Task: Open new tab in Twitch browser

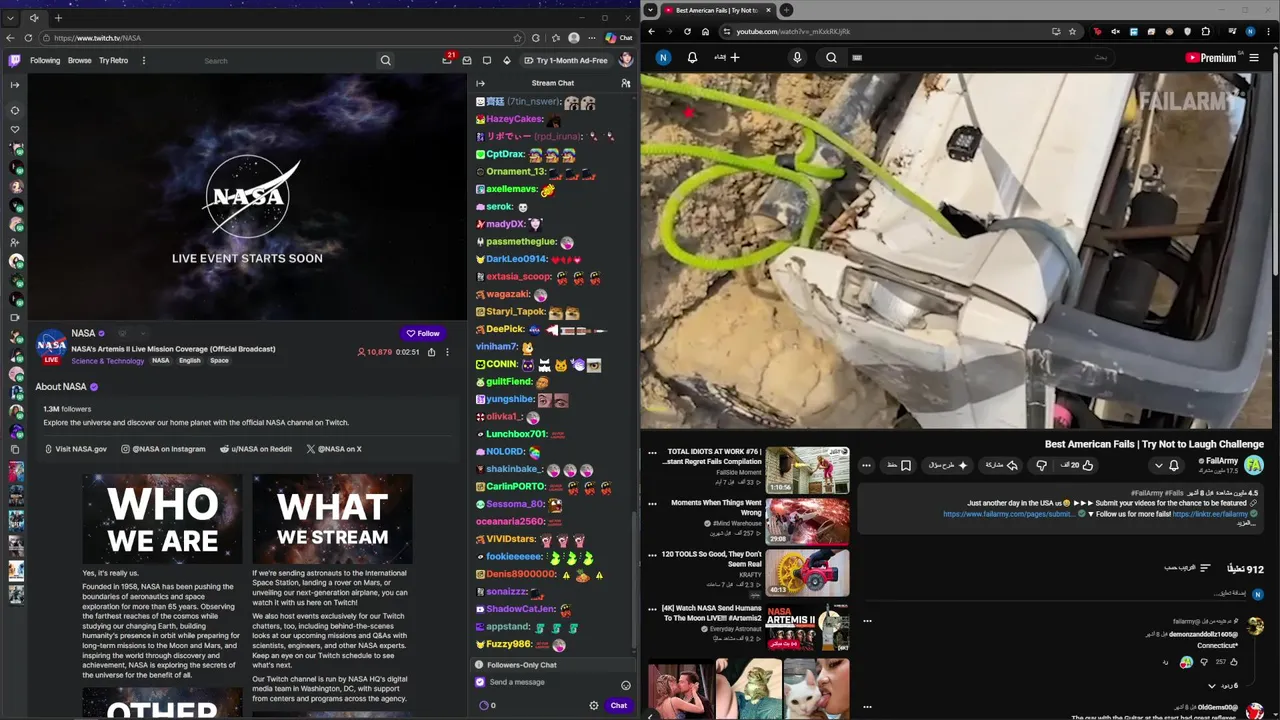Action: tap(58, 18)
